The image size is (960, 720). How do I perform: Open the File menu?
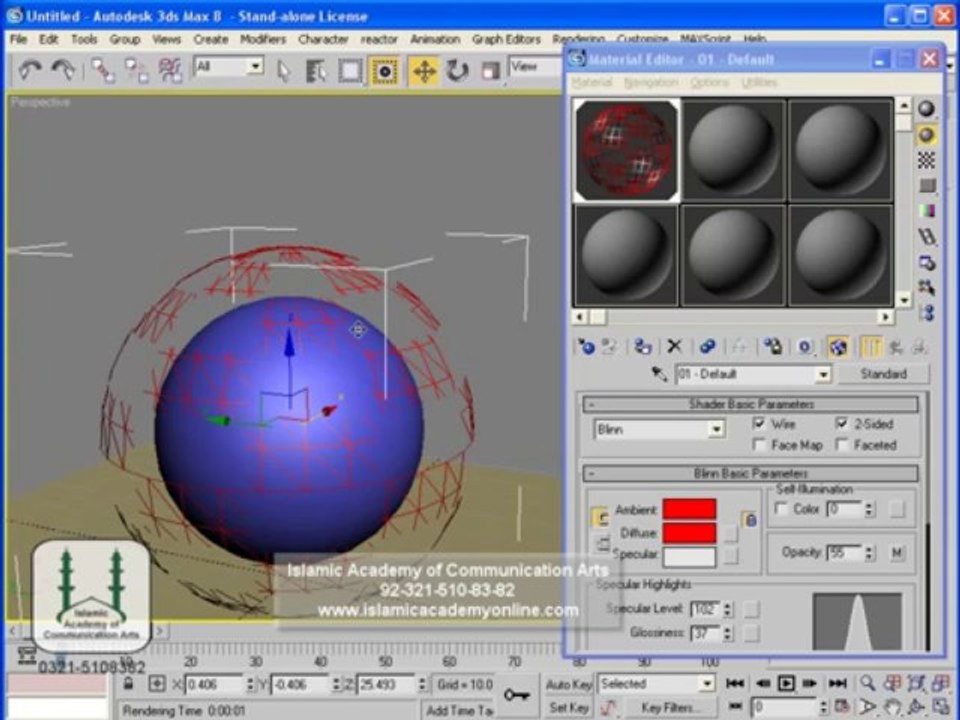pyautogui.click(x=18, y=39)
